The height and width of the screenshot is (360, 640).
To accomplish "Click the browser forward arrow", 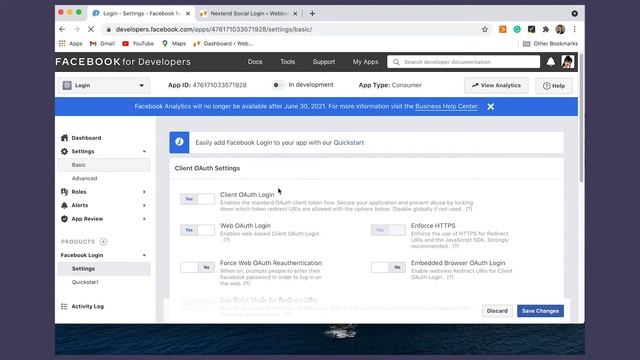I will [76, 29].
